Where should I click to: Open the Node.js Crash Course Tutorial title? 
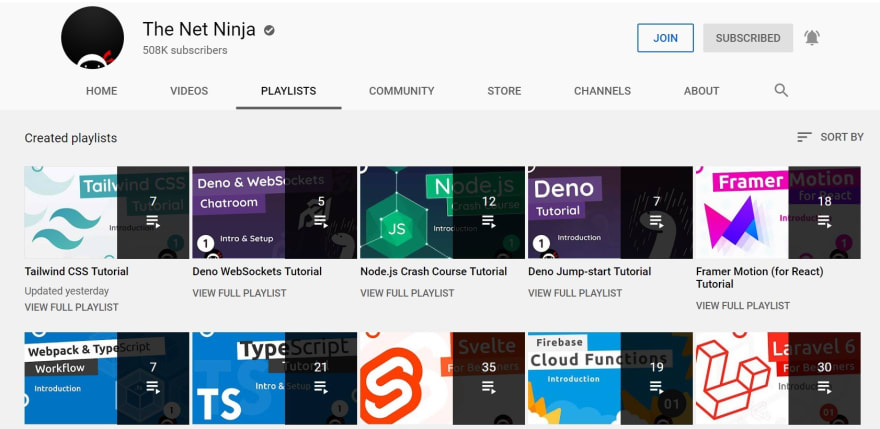(x=433, y=271)
